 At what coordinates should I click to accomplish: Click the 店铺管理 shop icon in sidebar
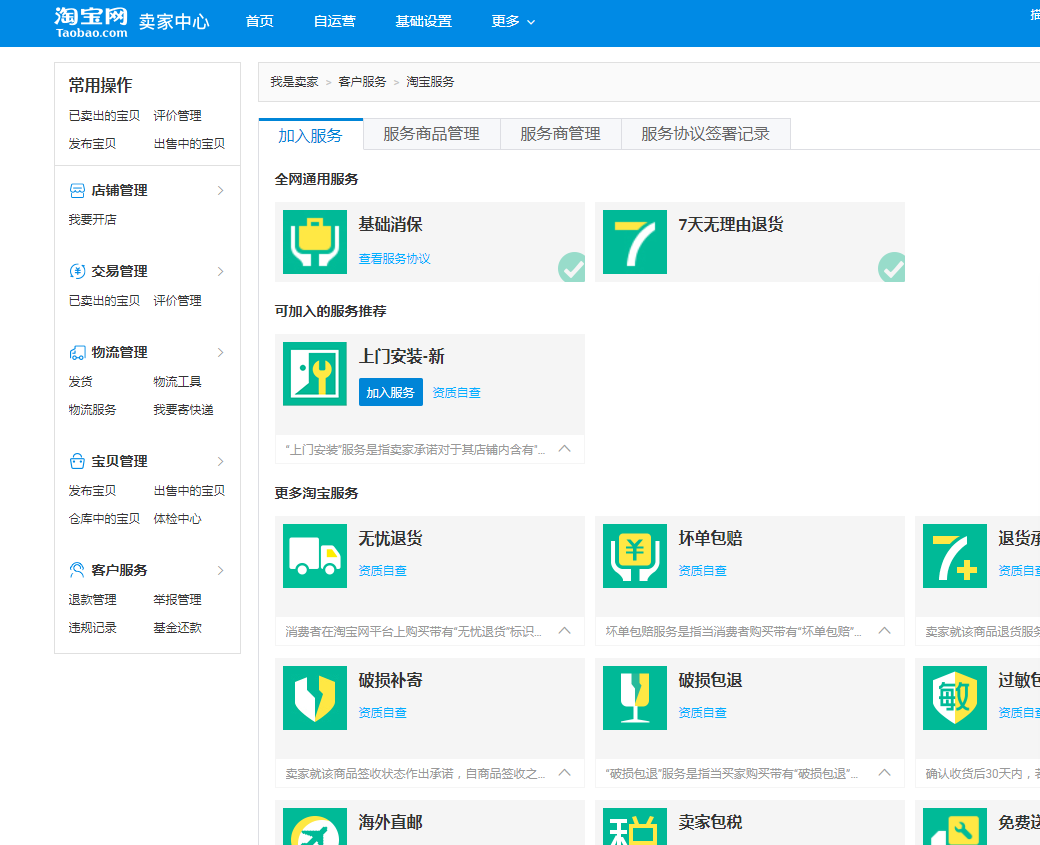point(77,190)
